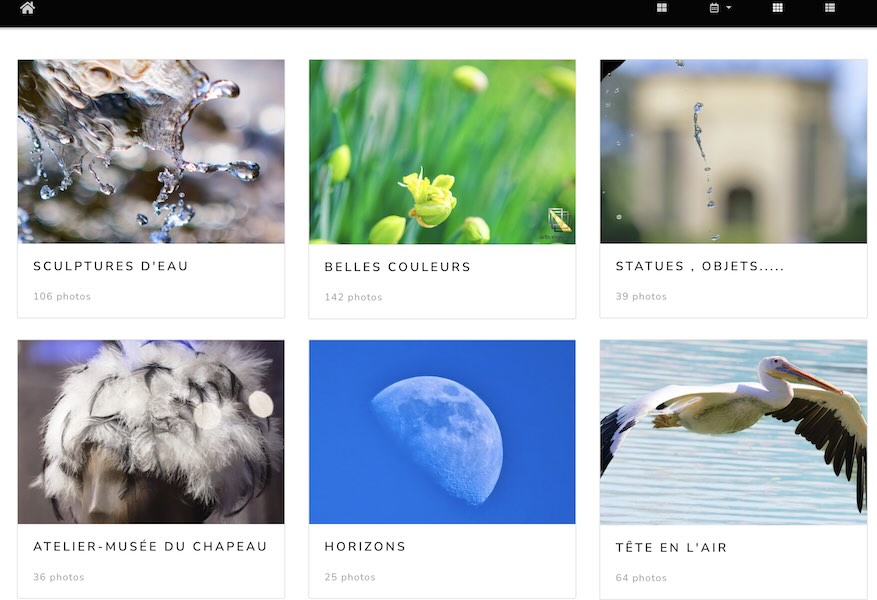Click the STATUES , OBJETS title link
877x600 pixels.
tap(700, 266)
